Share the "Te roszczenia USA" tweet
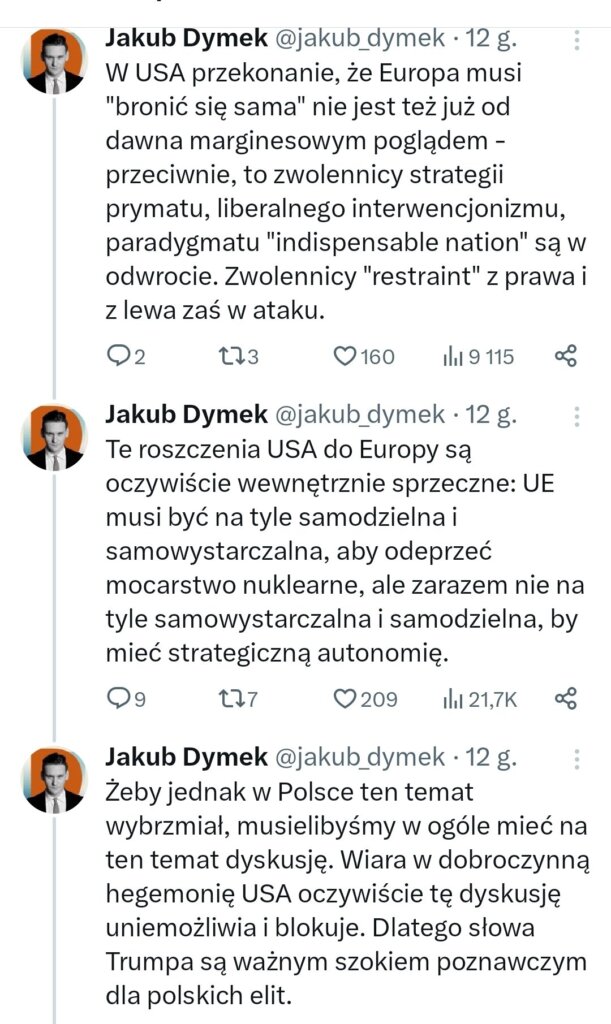This screenshot has width=611, height=1024. tap(565, 699)
